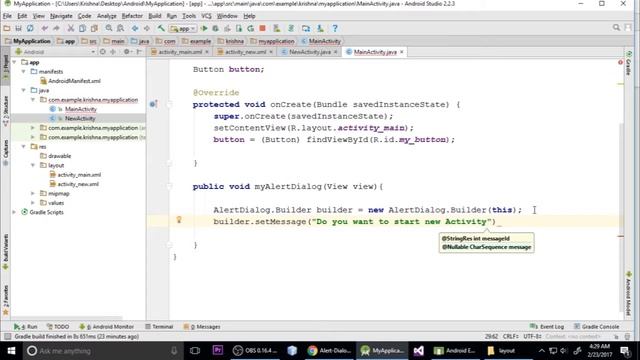Switch to the activity_main.xml editor tab
The width and height of the screenshot is (640, 360).
180,52
